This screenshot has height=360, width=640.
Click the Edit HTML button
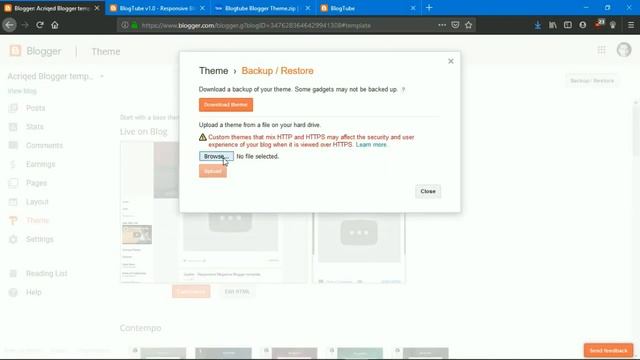(x=237, y=291)
